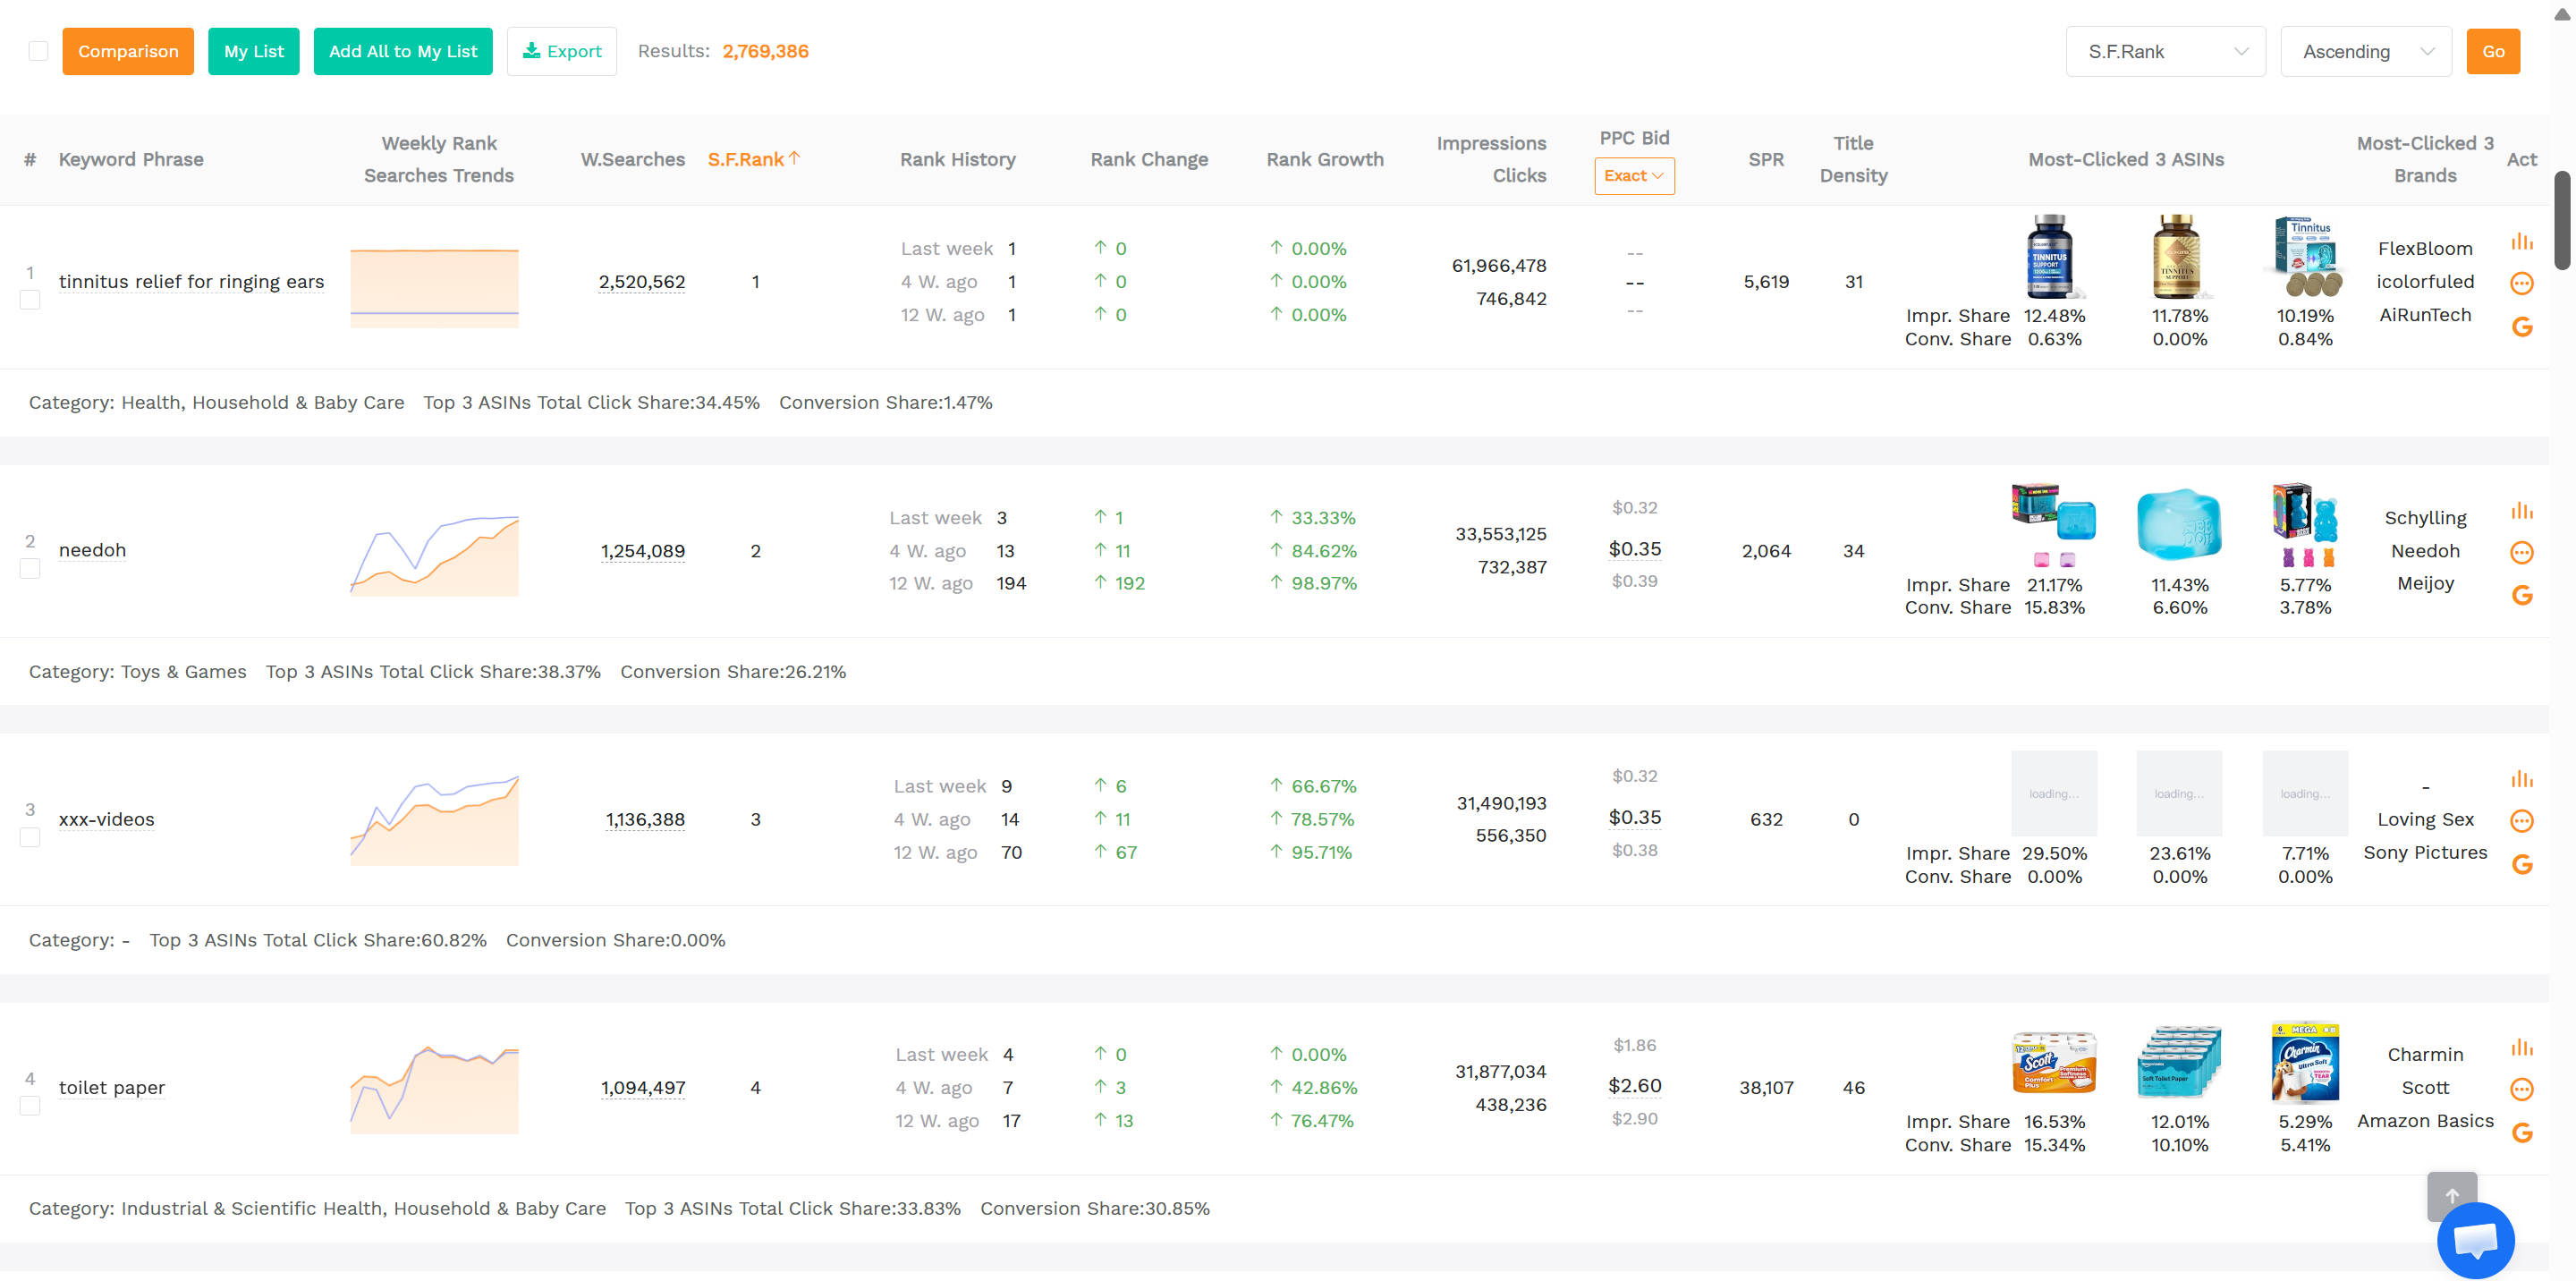Click the download icon inside Export button

tap(533, 50)
